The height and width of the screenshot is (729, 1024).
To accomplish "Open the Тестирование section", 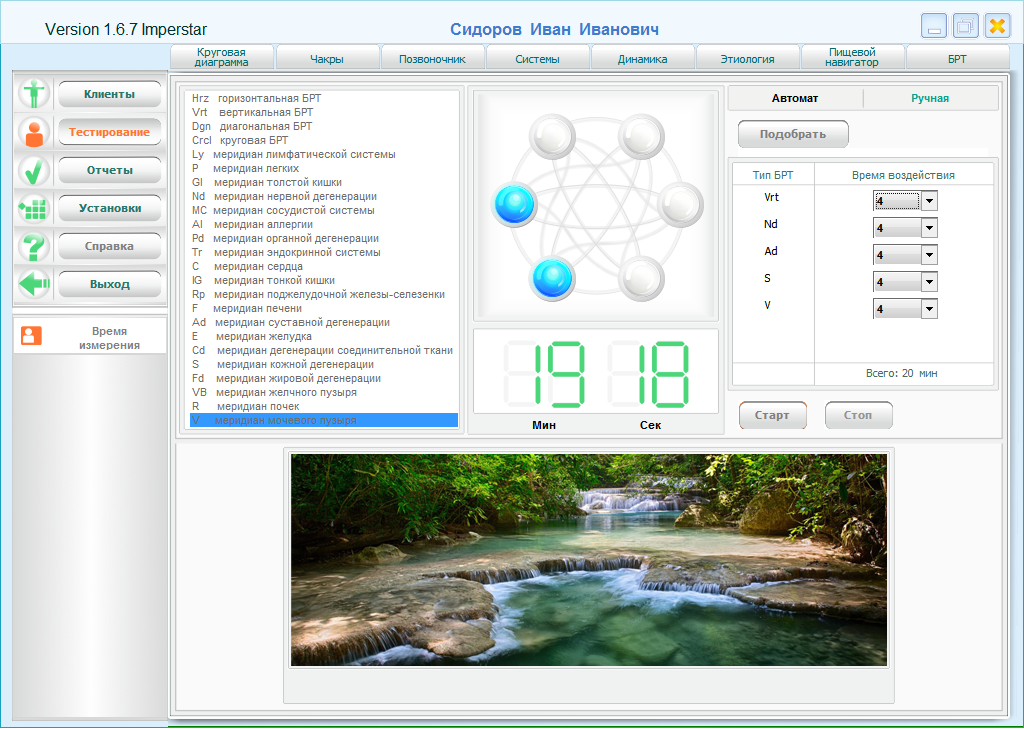I will coord(110,132).
